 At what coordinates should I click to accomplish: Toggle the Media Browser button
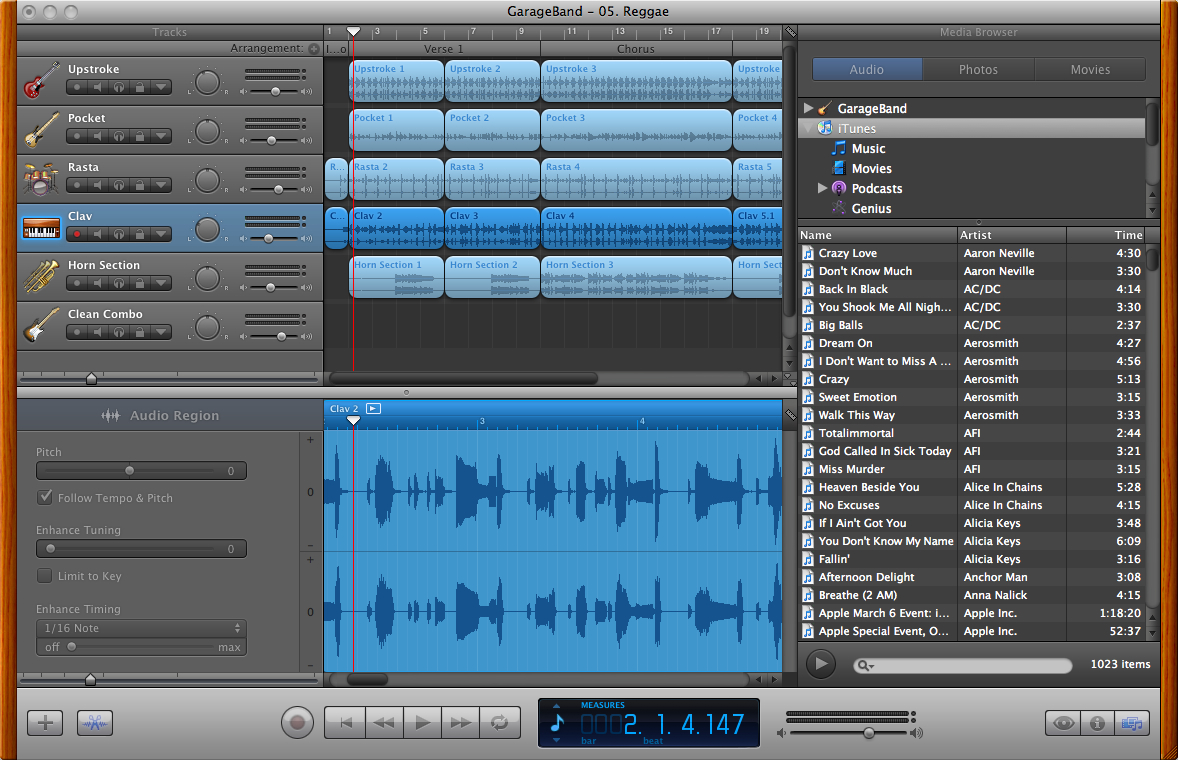1131,723
